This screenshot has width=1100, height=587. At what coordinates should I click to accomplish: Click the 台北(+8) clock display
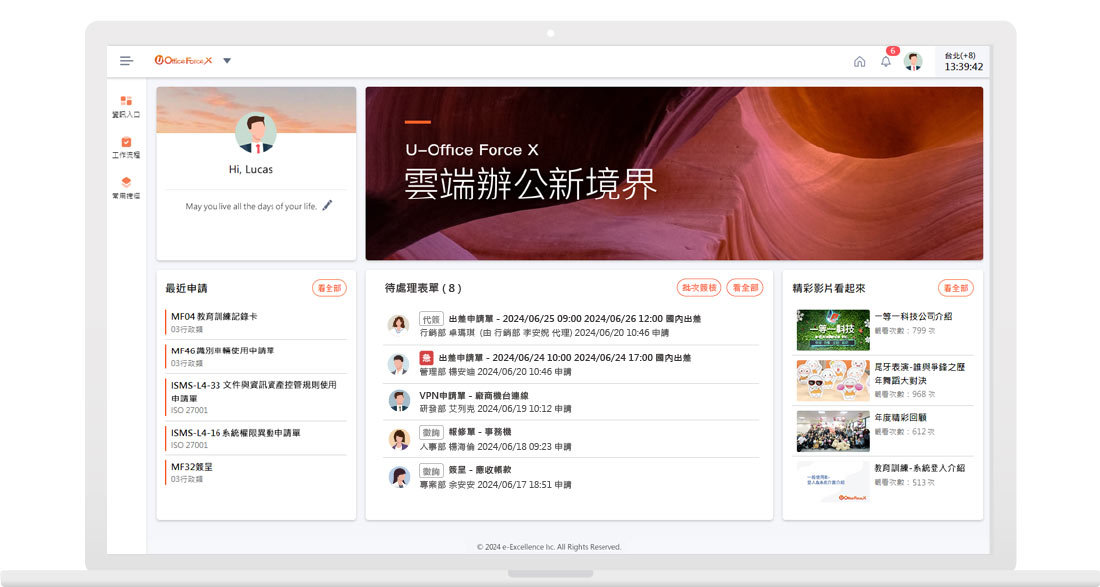point(963,61)
